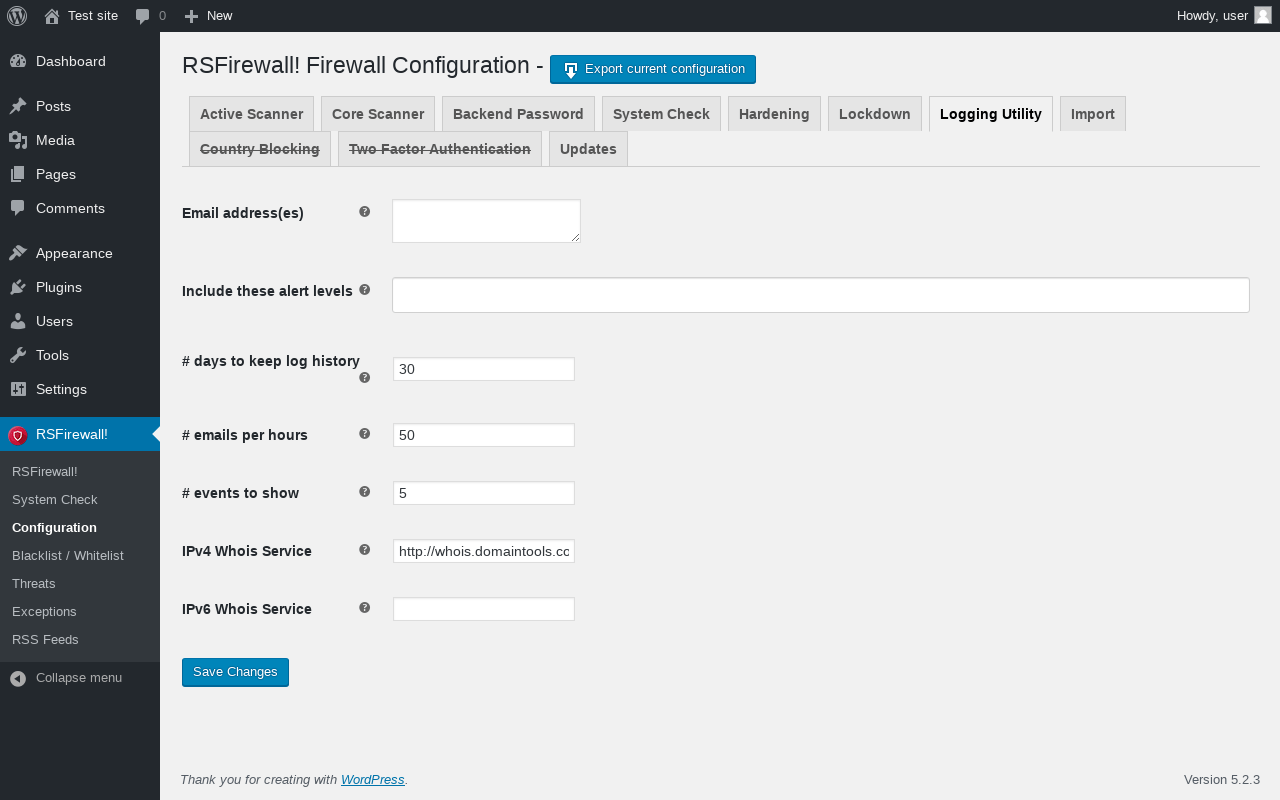The height and width of the screenshot is (800, 1280).
Task: Click New in the admin bar
Action: click(220, 16)
